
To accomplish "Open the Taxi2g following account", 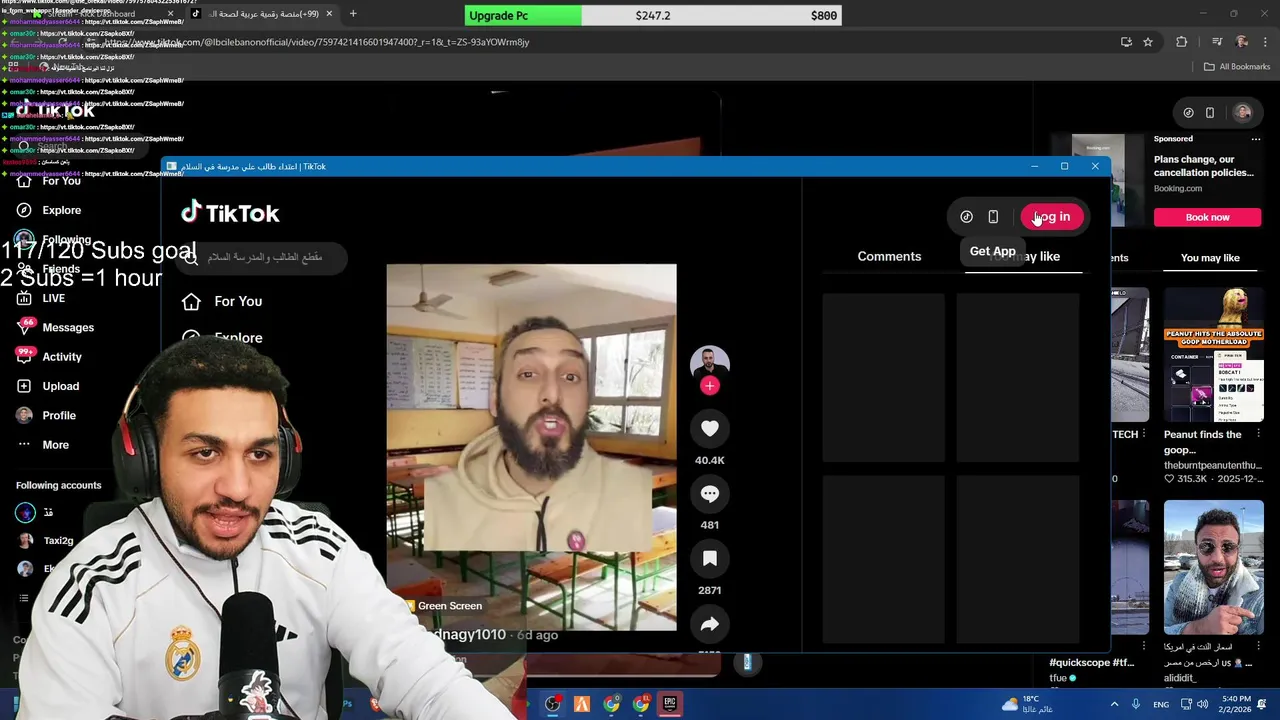I will tap(45, 541).
